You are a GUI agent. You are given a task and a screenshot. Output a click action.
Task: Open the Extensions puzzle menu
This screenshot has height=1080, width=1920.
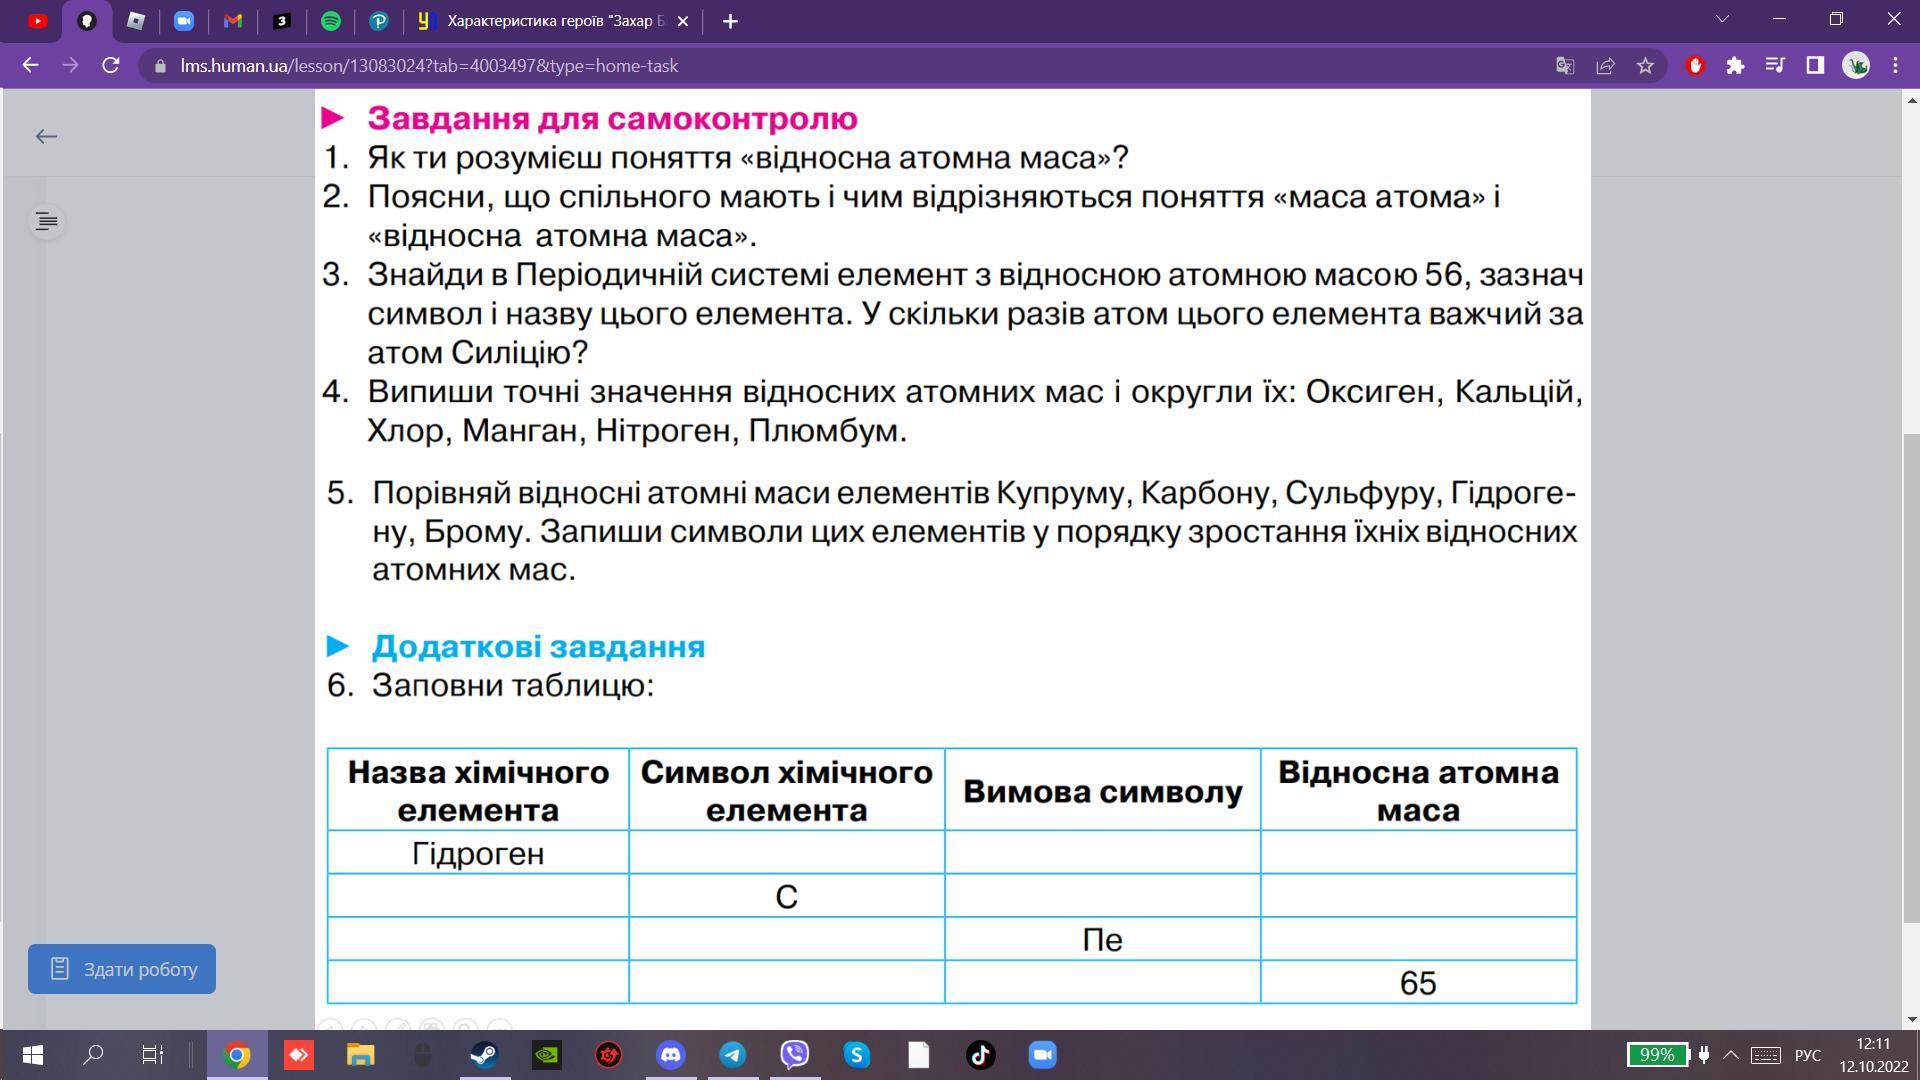click(x=1735, y=66)
